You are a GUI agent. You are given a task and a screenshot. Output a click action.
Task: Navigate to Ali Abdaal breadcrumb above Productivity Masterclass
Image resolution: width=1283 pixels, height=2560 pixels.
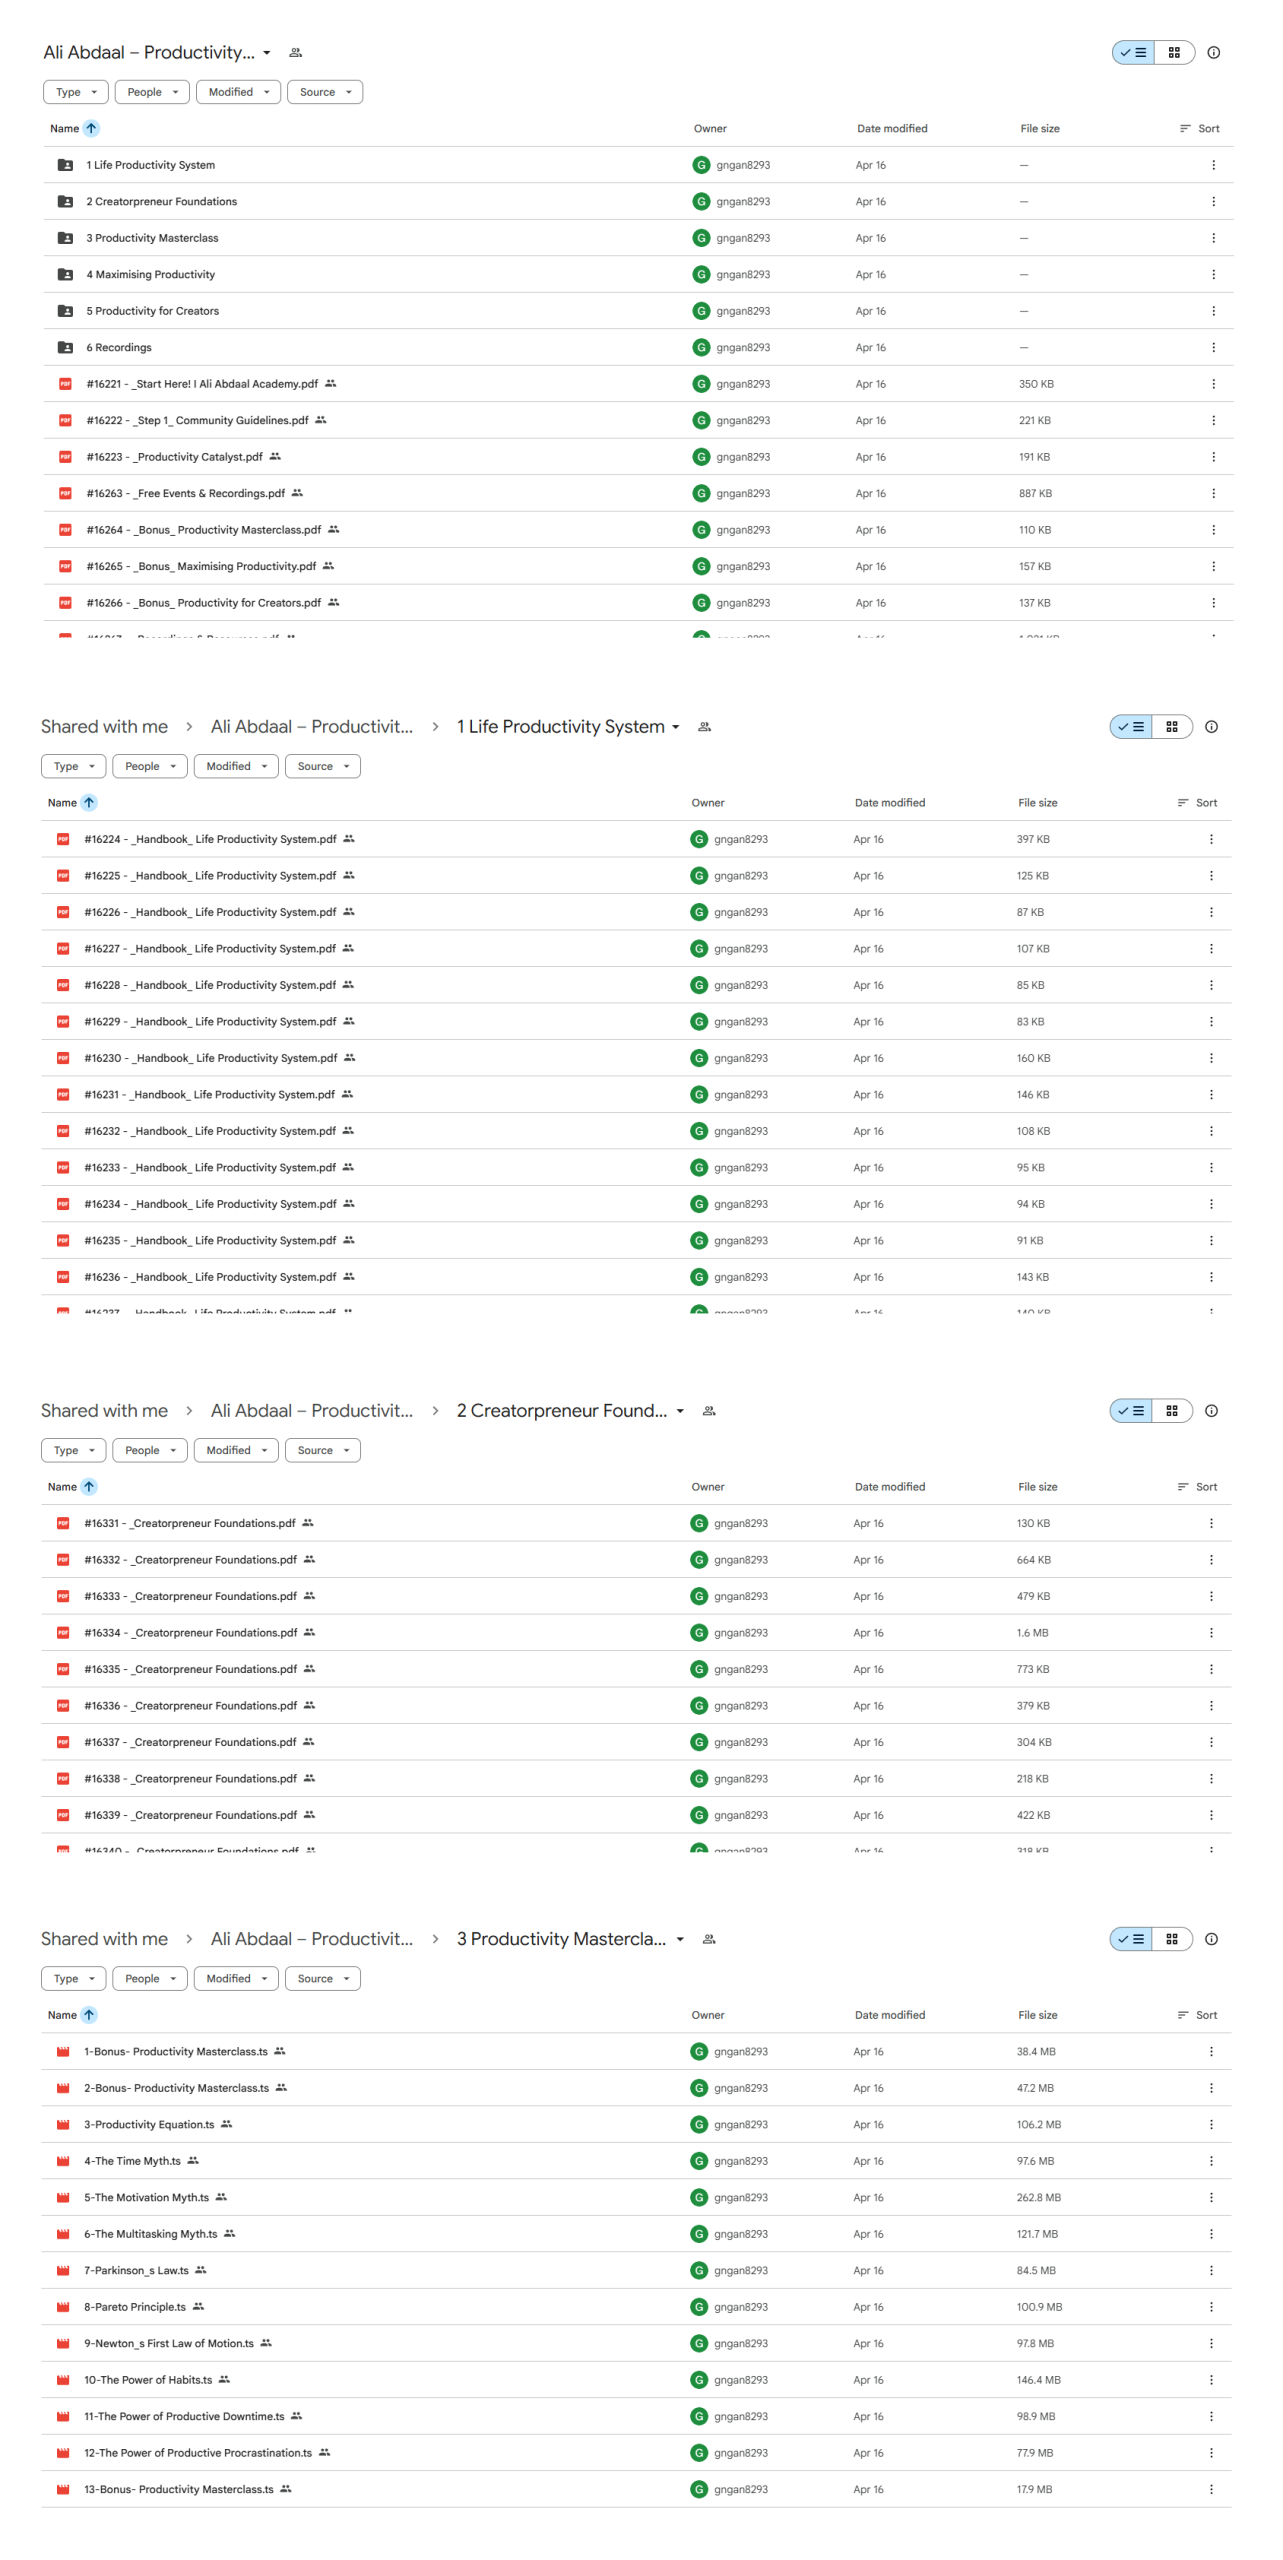(x=311, y=1937)
